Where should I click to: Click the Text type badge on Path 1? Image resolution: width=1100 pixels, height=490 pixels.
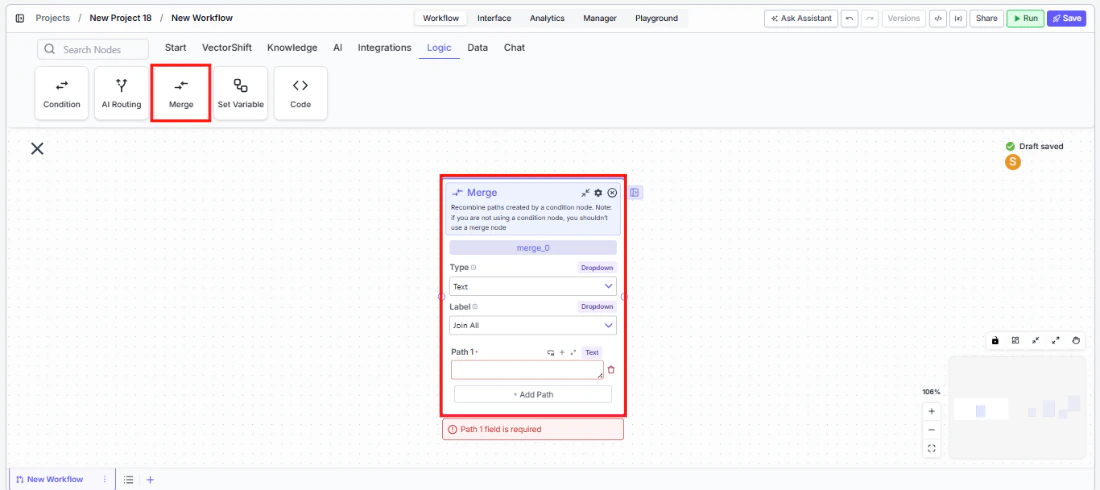click(x=592, y=352)
